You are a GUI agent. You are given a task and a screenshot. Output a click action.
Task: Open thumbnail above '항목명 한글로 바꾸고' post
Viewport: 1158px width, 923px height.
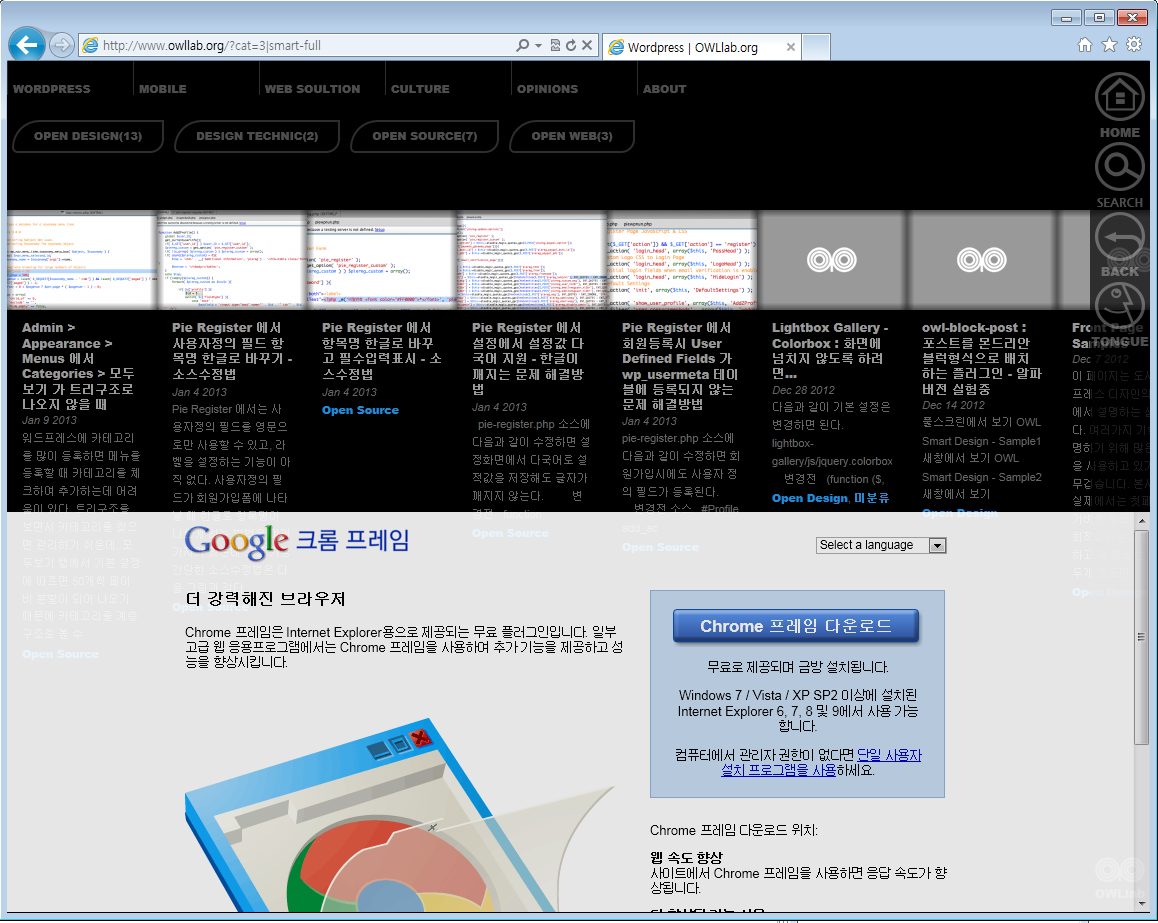[381, 260]
